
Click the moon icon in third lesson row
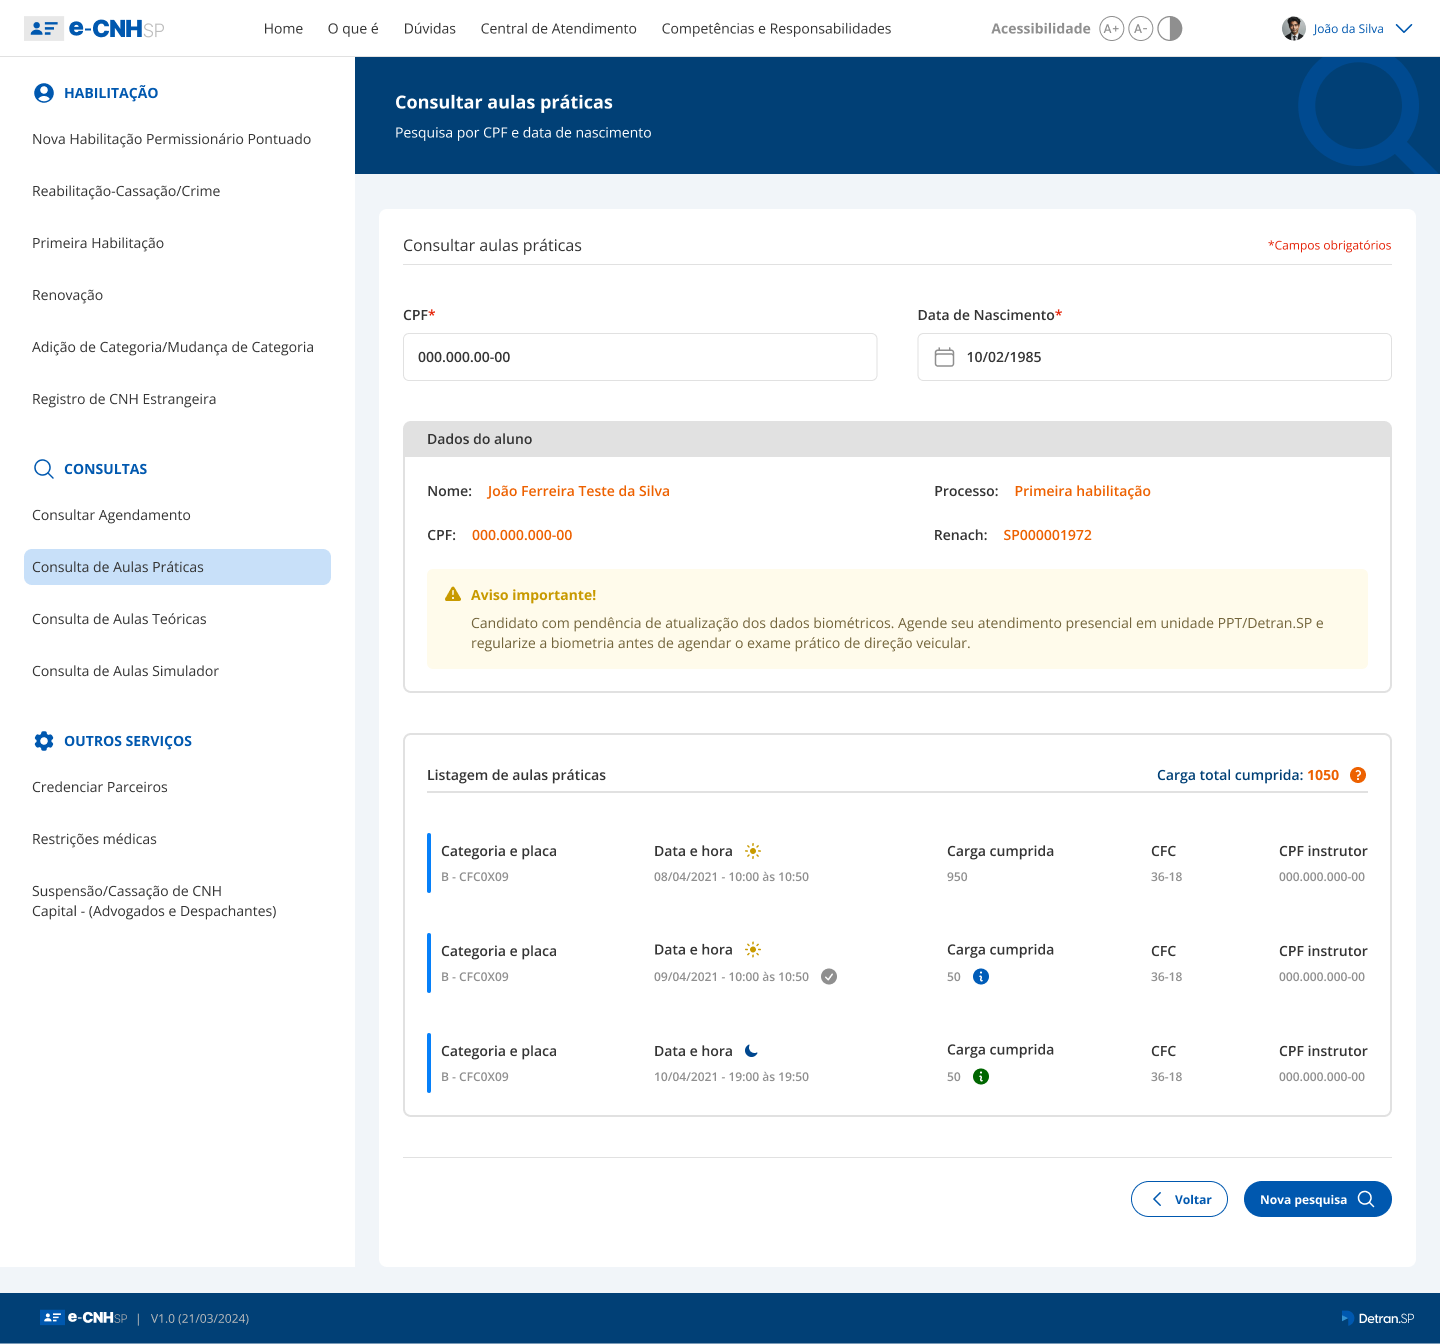click(x=752, y=1051)
